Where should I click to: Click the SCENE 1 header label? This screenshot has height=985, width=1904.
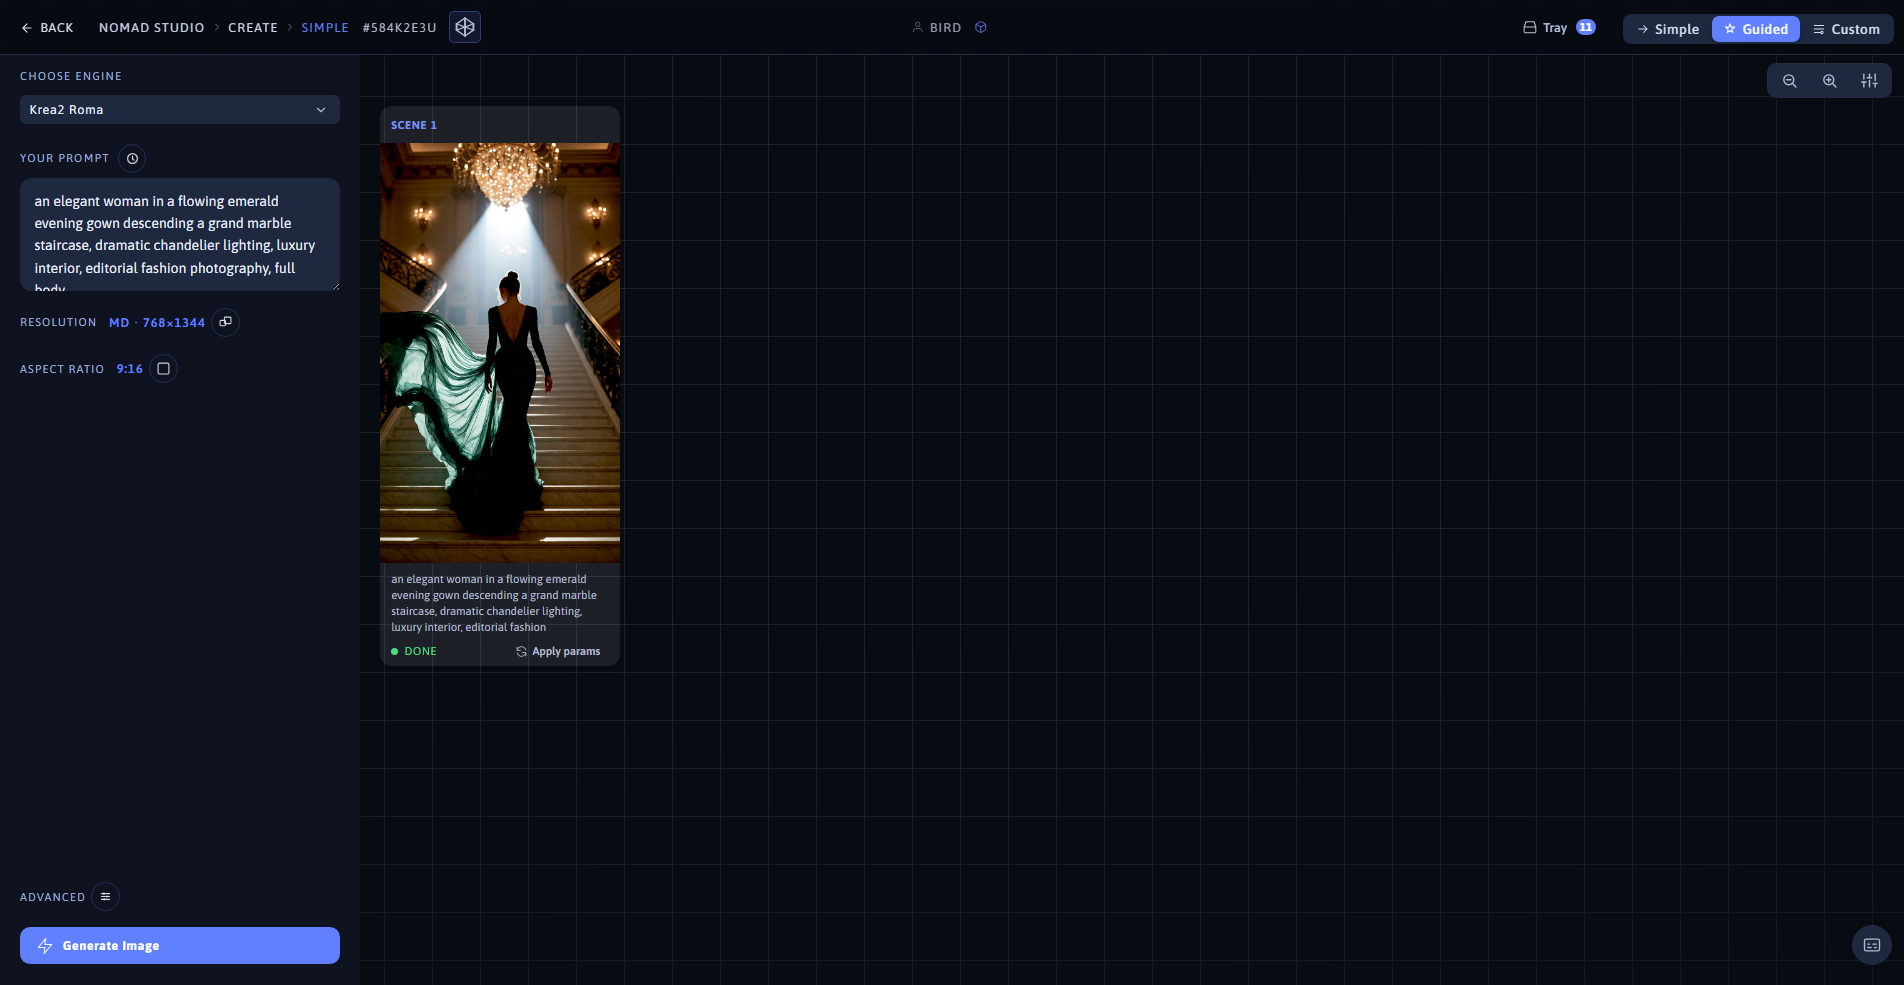[x=414, y=125]
